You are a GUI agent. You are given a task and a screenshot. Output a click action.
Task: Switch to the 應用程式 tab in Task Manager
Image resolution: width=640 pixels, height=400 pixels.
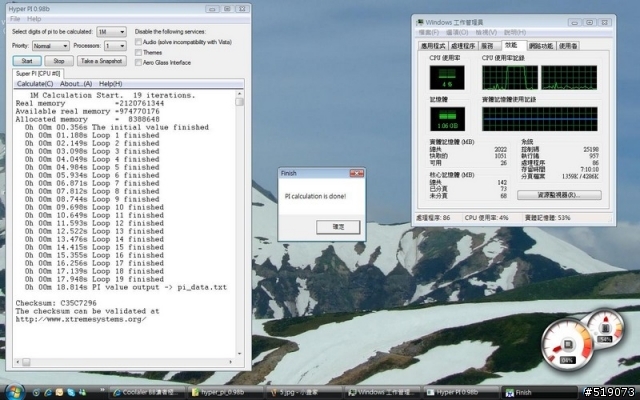[x=433, y=46]
